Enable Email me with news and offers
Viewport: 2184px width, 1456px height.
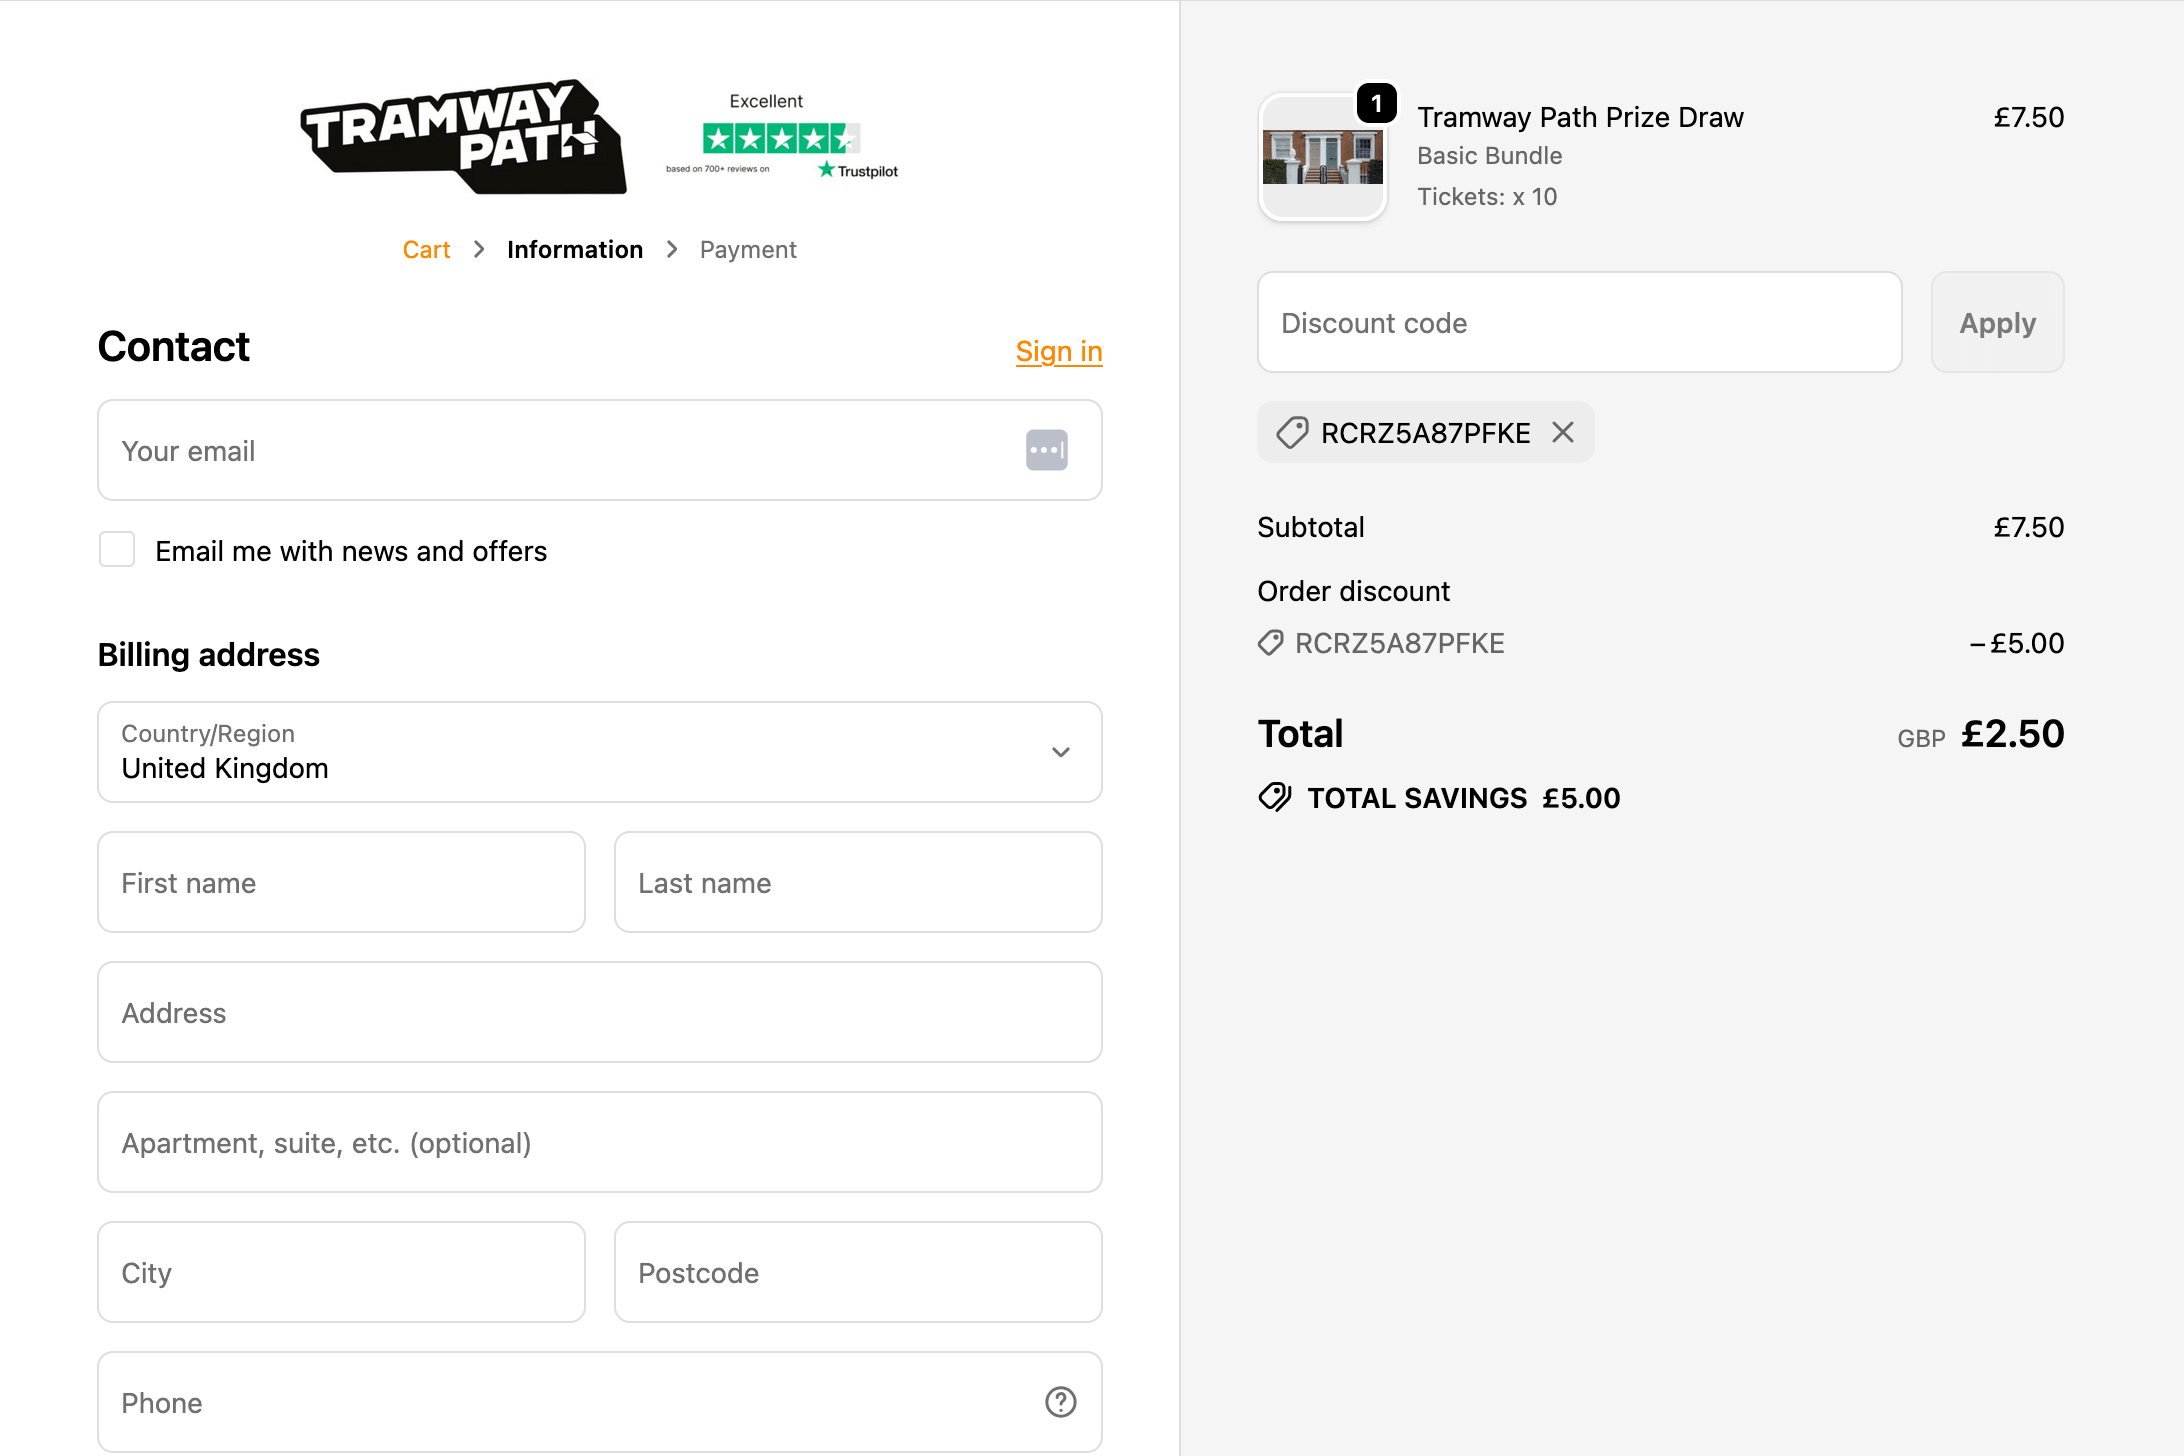116,549
